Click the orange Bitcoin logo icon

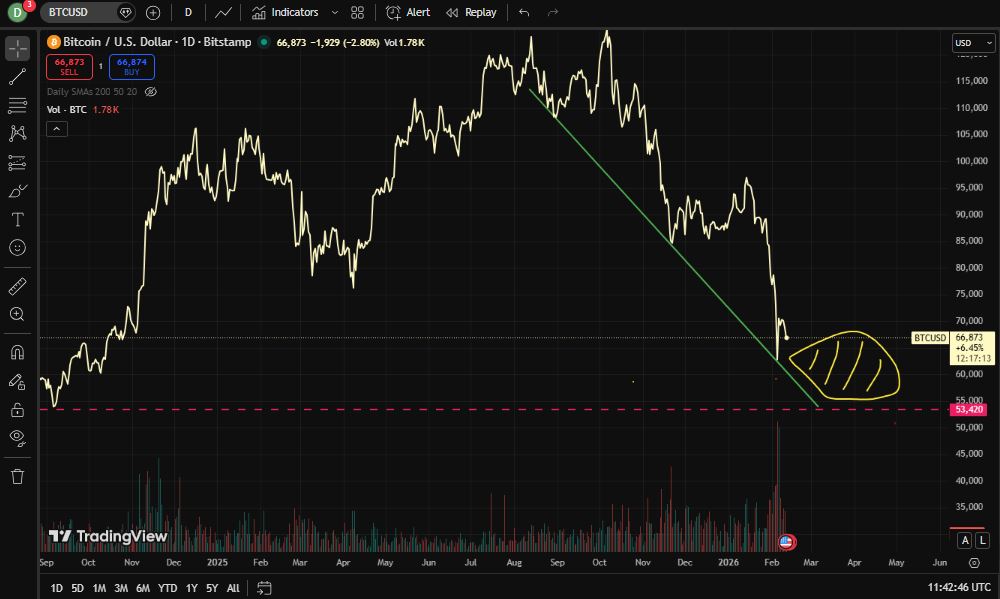pos(54,42)
